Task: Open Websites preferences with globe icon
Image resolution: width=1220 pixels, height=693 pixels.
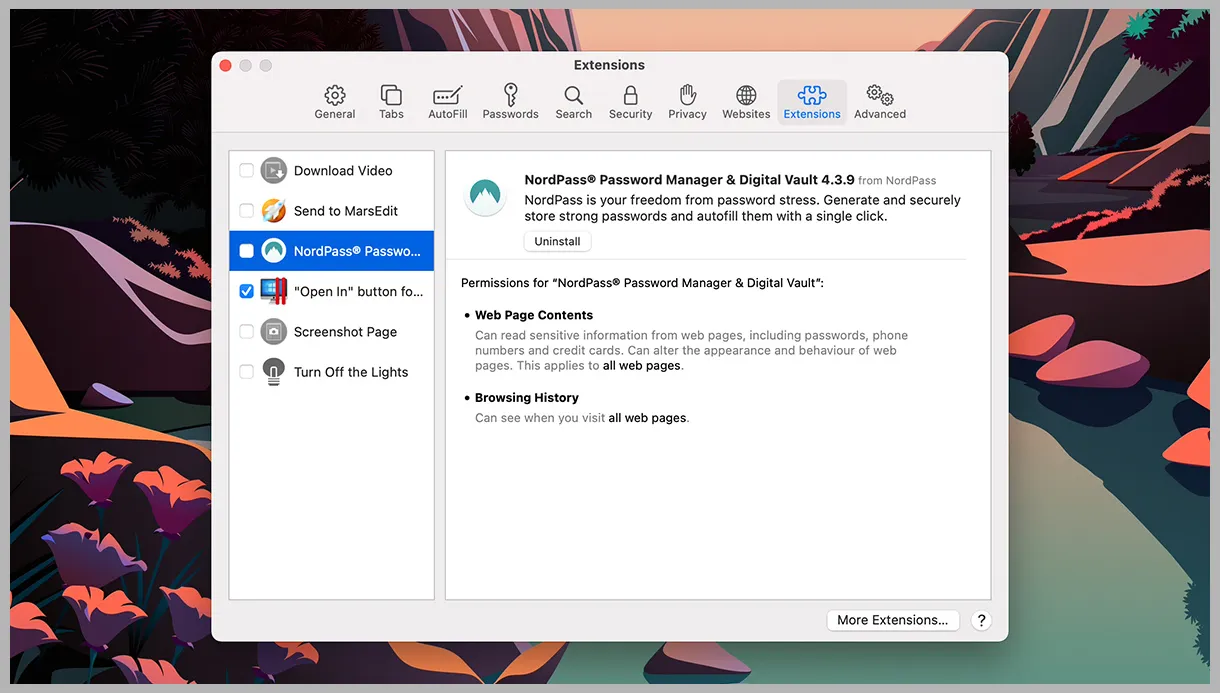Action: (x=746, y=102)
